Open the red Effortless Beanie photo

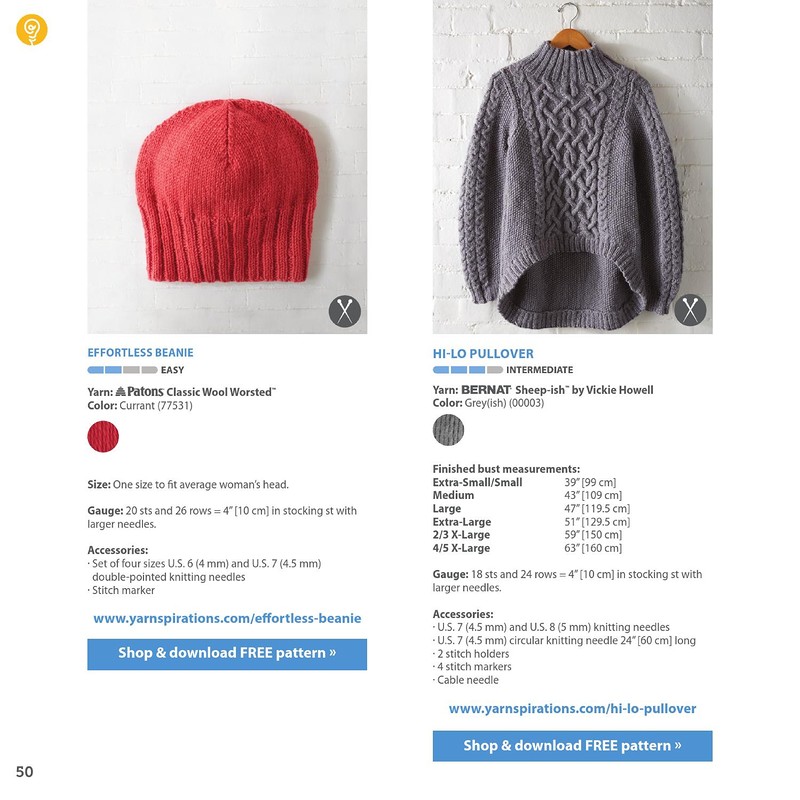point(227,167)
